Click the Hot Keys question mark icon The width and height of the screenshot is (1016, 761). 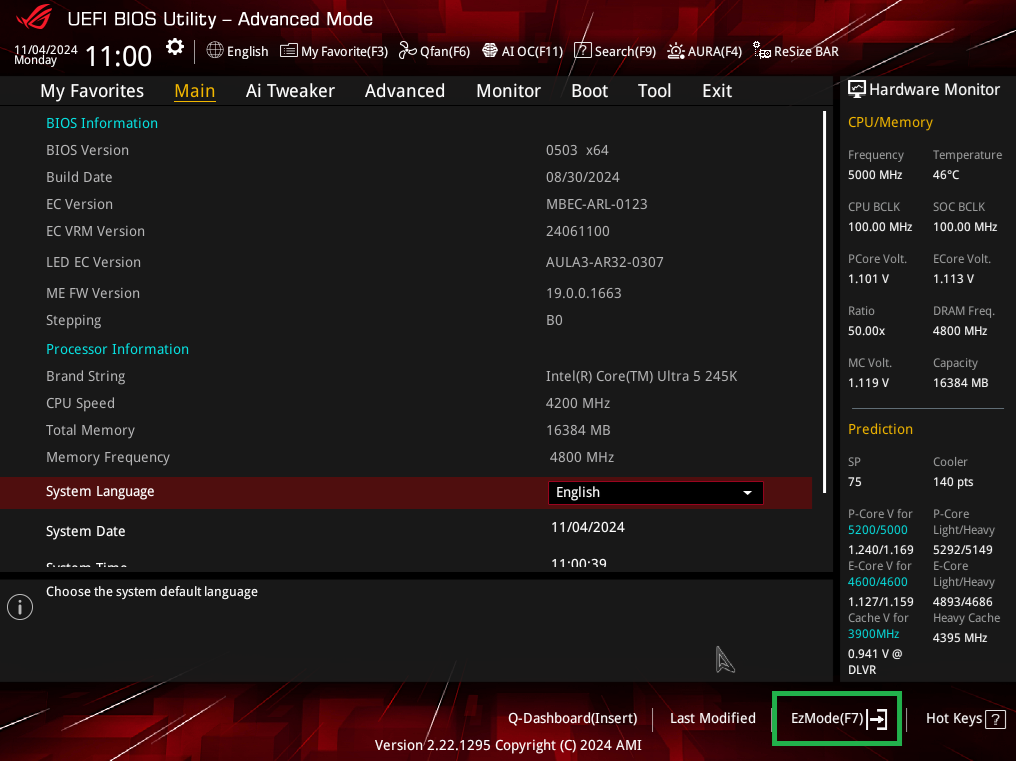pyautogui.click(x=995, y=719)
